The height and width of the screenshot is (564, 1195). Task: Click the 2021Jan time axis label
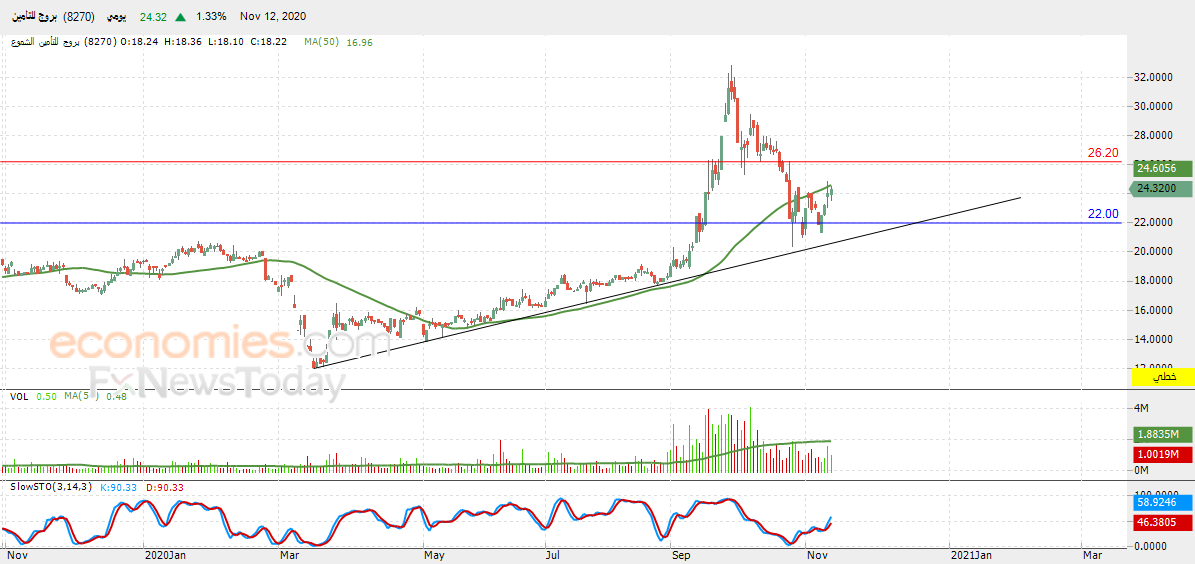coord(972,555)
